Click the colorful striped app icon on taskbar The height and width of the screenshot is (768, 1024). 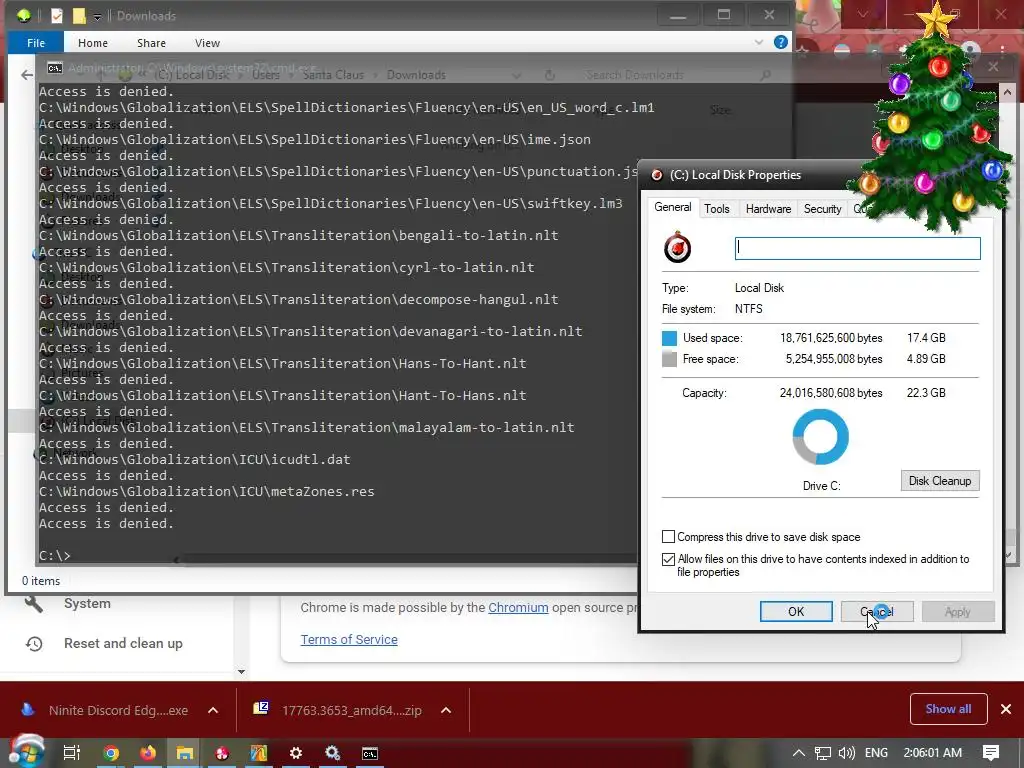click(259, 753)
